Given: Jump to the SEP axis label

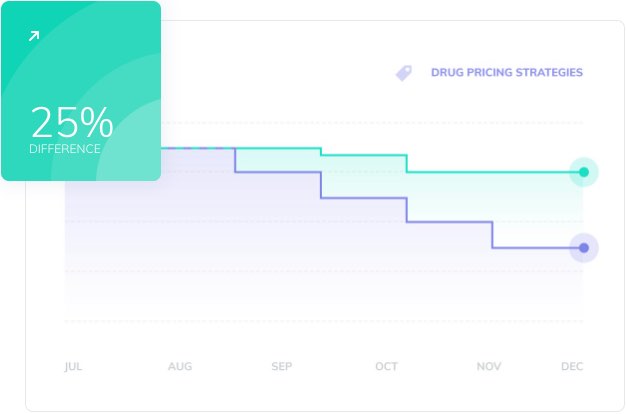Looking at the screenshot, I should (x=282, y=367).
